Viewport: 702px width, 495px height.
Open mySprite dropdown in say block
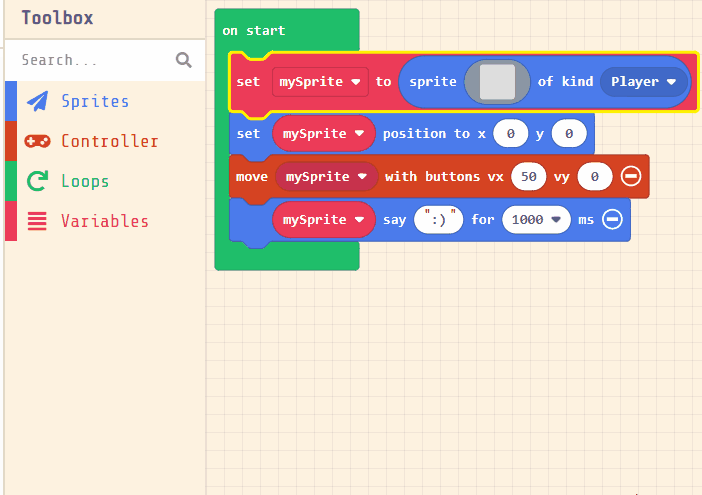pos(324,219)
